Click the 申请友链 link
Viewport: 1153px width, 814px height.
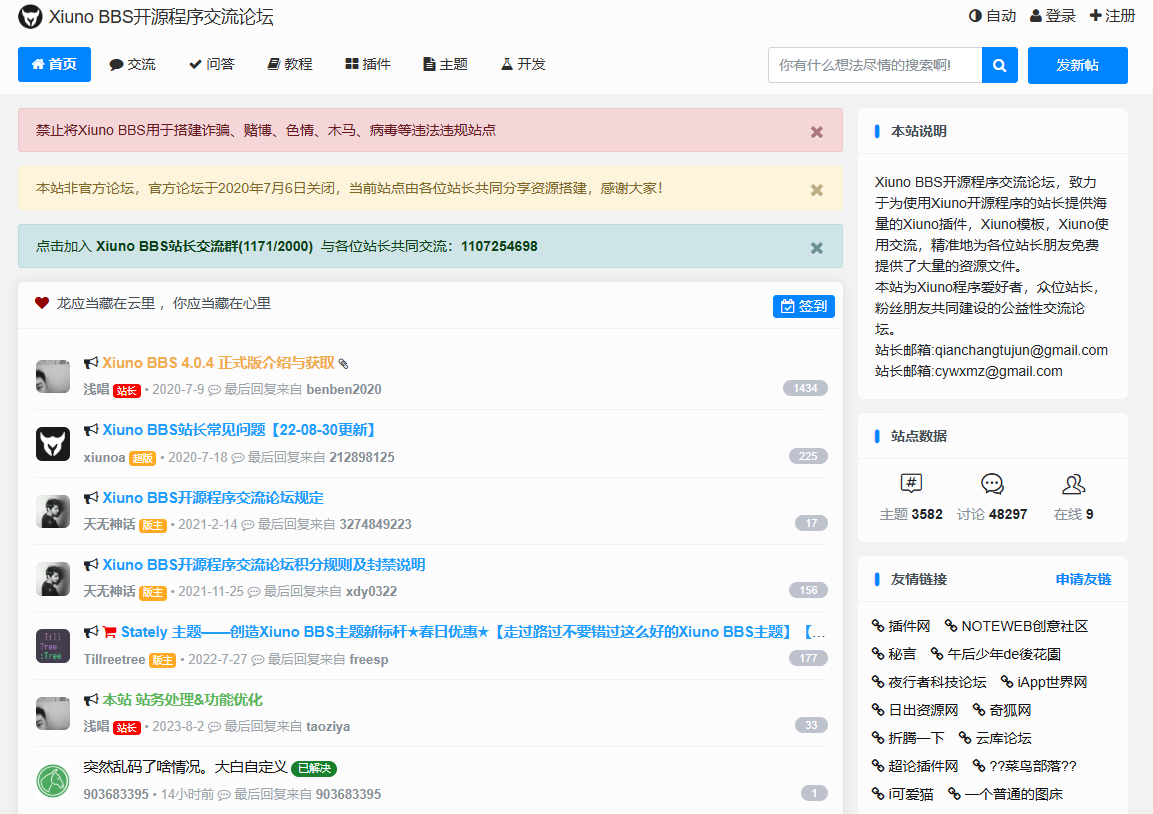(1083, 579)
